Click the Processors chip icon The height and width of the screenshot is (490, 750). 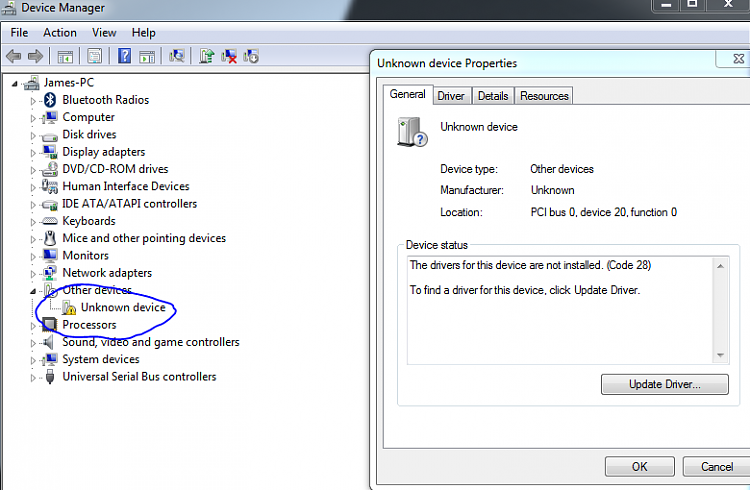tap(50, 324)
